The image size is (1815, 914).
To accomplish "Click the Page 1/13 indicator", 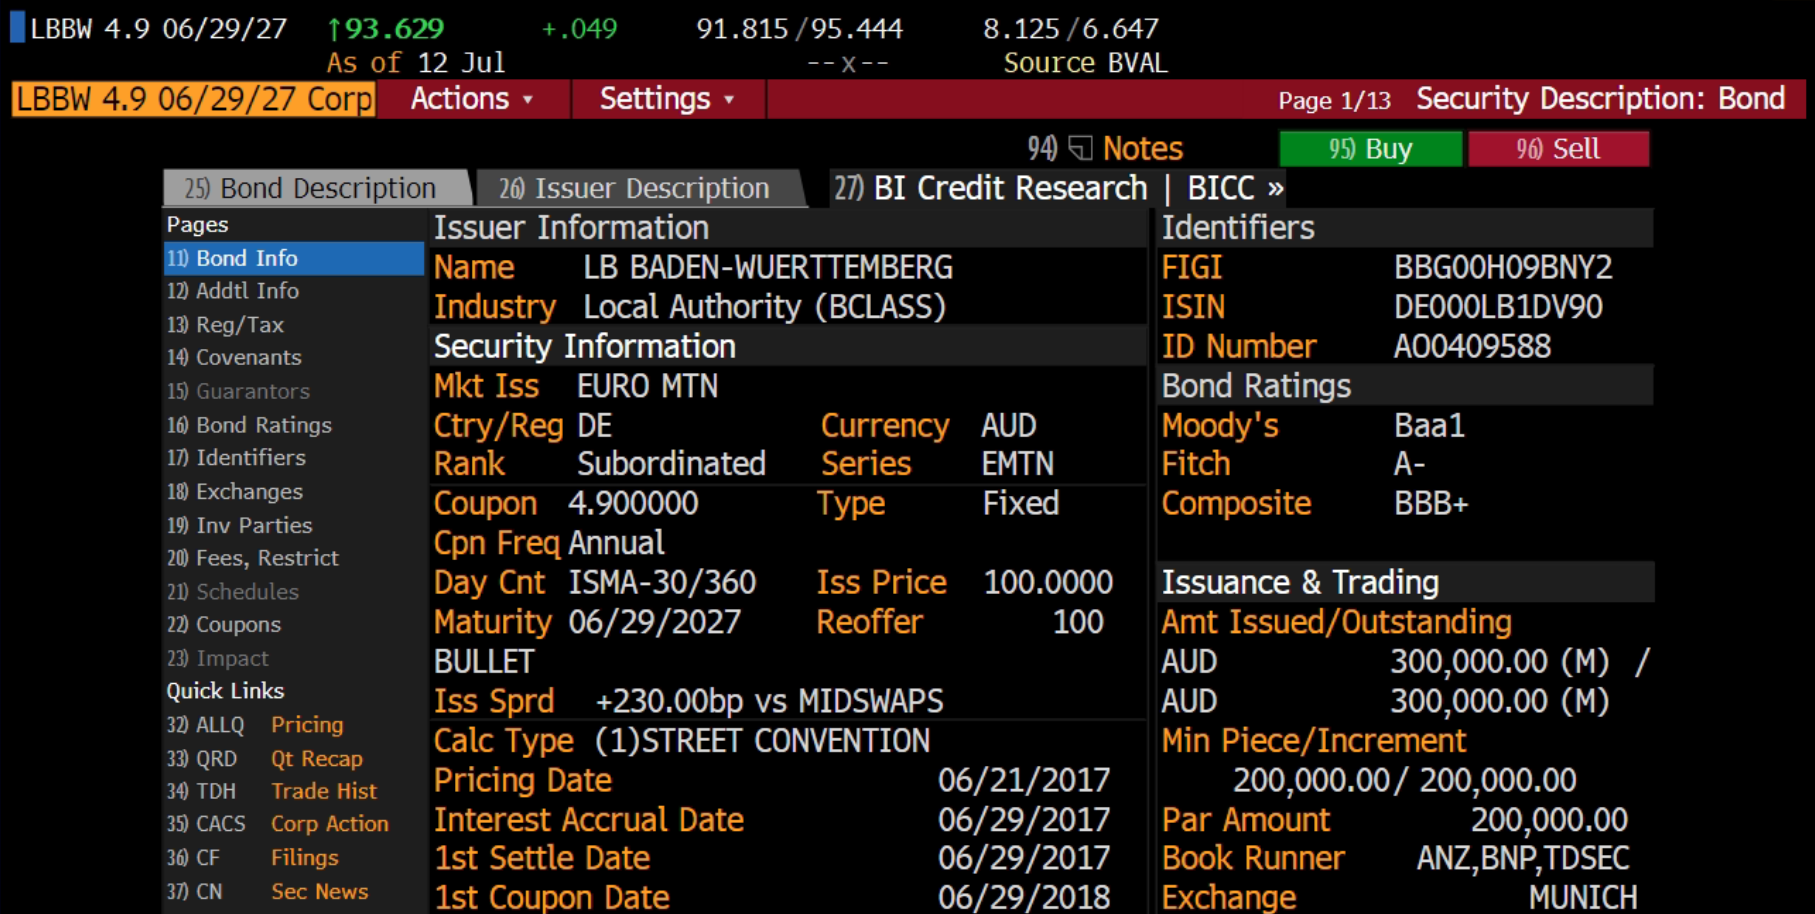I will [x=1334, y=100].
